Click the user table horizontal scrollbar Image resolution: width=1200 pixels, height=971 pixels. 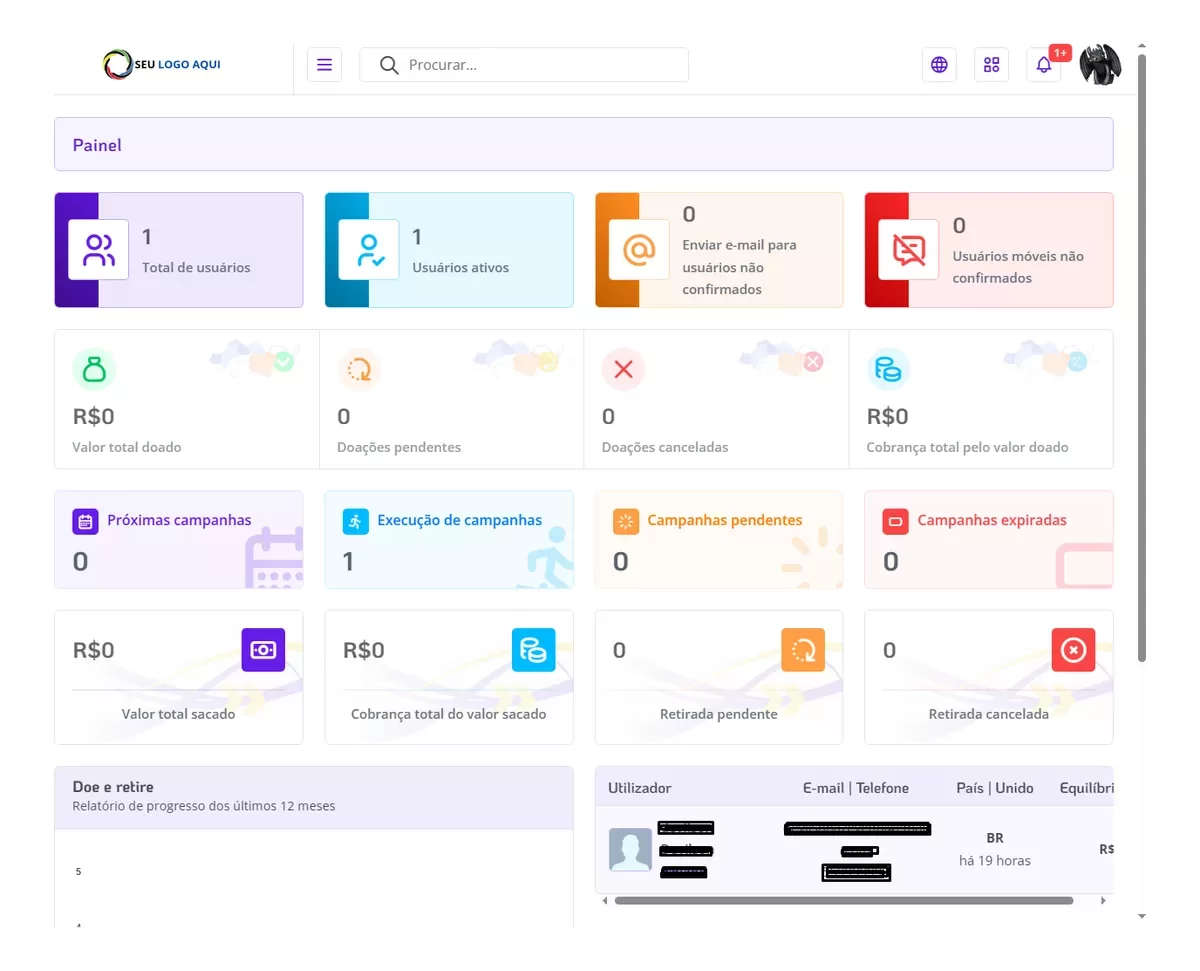coord(843,901)
